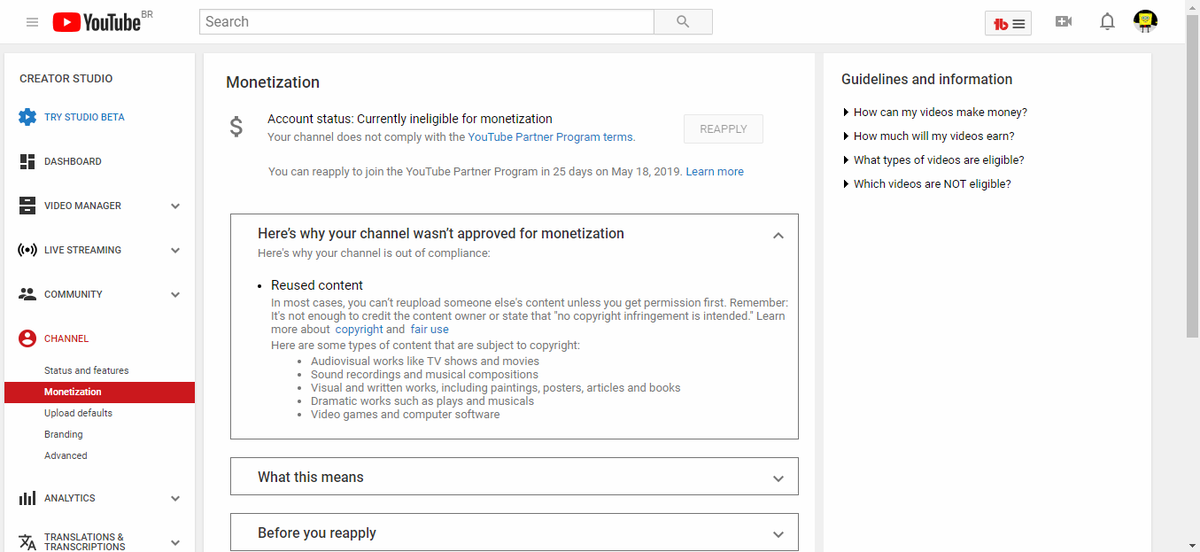Viewport: 1200px width, 552px height.
Task: Click the Channel person icon
Action: (x=28, y=338)
